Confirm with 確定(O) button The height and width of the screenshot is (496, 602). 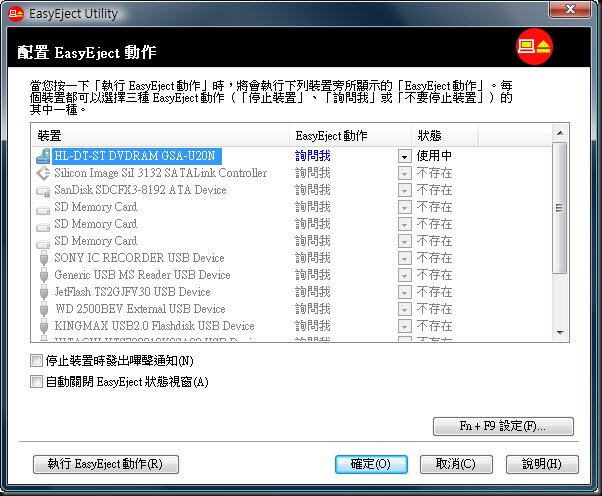(x=371, y=464)
